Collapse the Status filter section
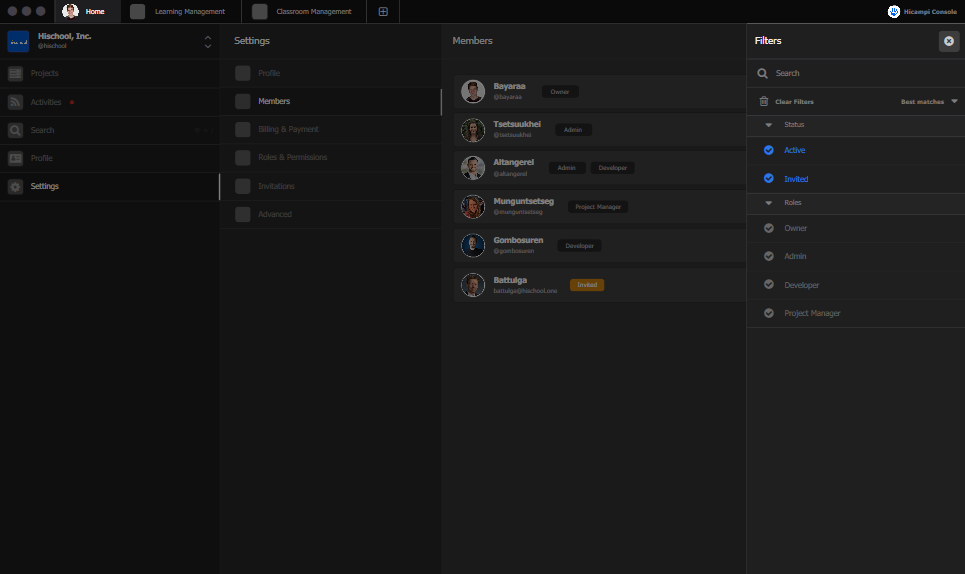Image resolution: width=965 pixels, height=574 pixels. click(768, 125)
